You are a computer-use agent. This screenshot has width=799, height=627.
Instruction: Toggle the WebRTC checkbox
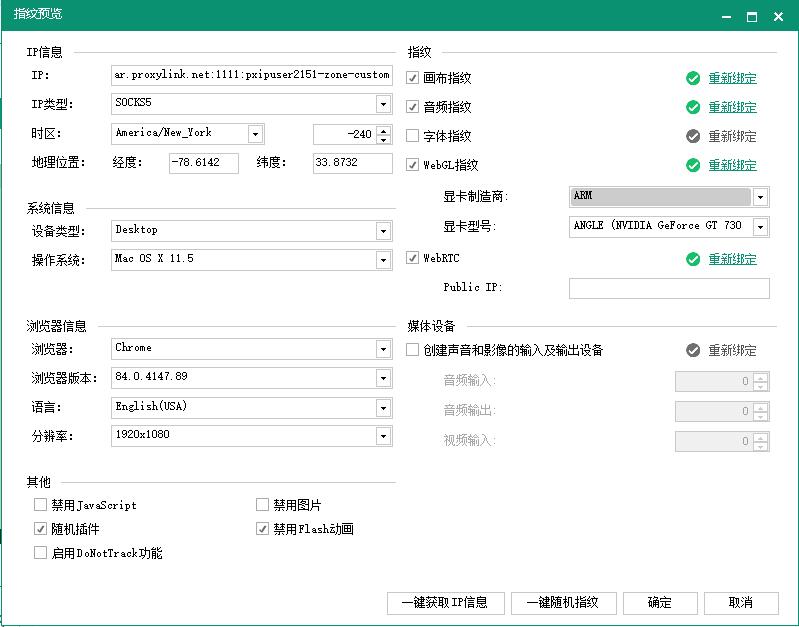(412, 258)
